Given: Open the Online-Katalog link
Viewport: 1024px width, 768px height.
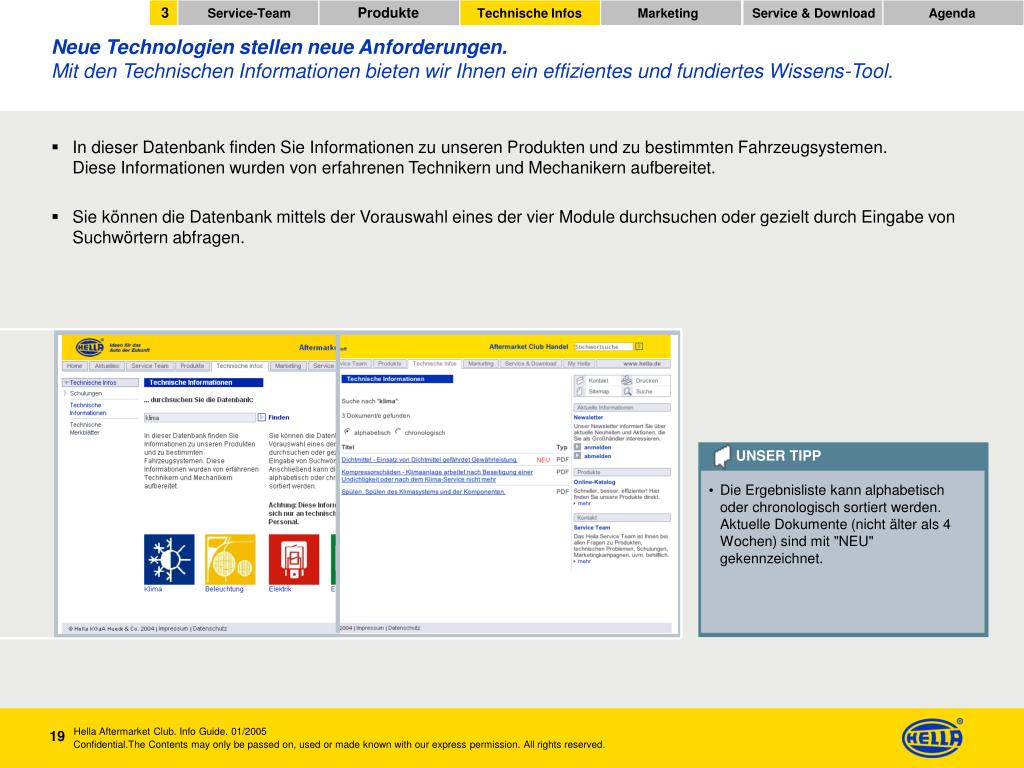Looking at the screenshot, I should pyautogui.click(x=594, y=482).
